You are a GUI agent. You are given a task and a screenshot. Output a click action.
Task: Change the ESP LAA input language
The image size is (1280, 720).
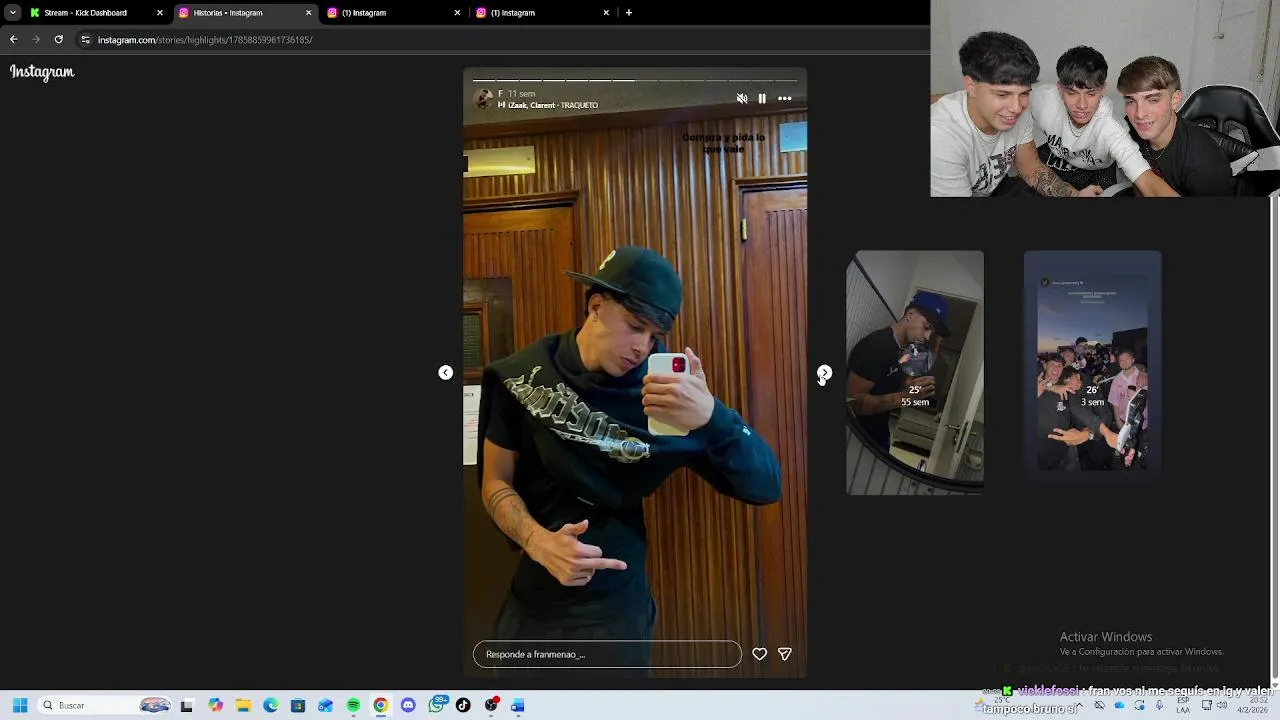[x=1183, y=705]
